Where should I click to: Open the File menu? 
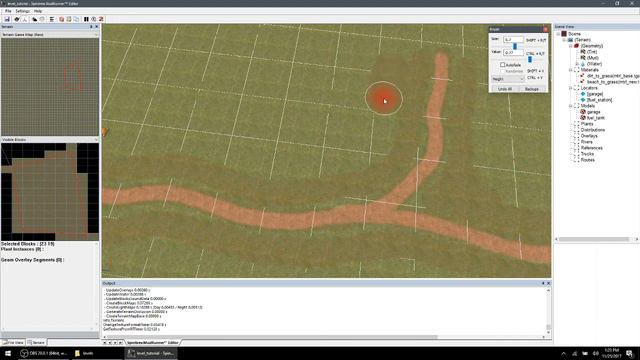(x=8, y=11)
